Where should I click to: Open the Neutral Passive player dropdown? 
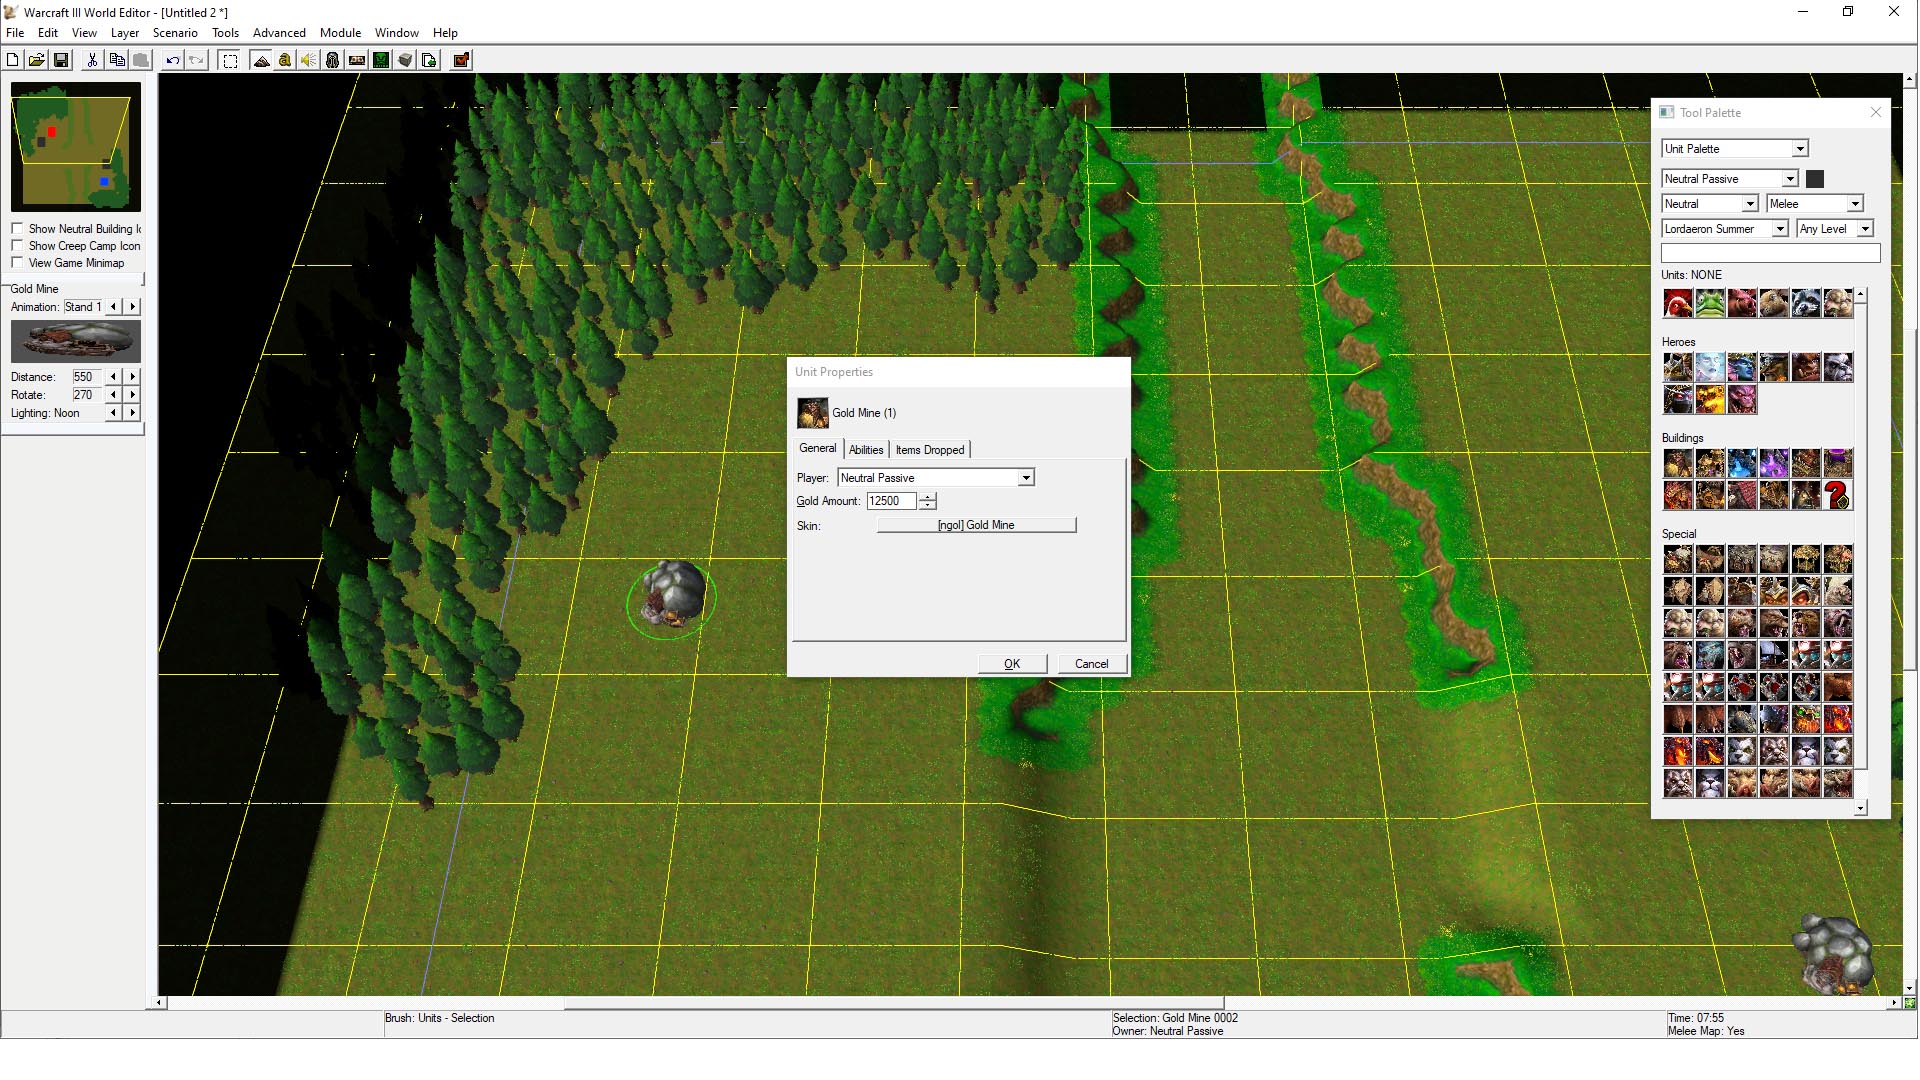[1026, 476]
